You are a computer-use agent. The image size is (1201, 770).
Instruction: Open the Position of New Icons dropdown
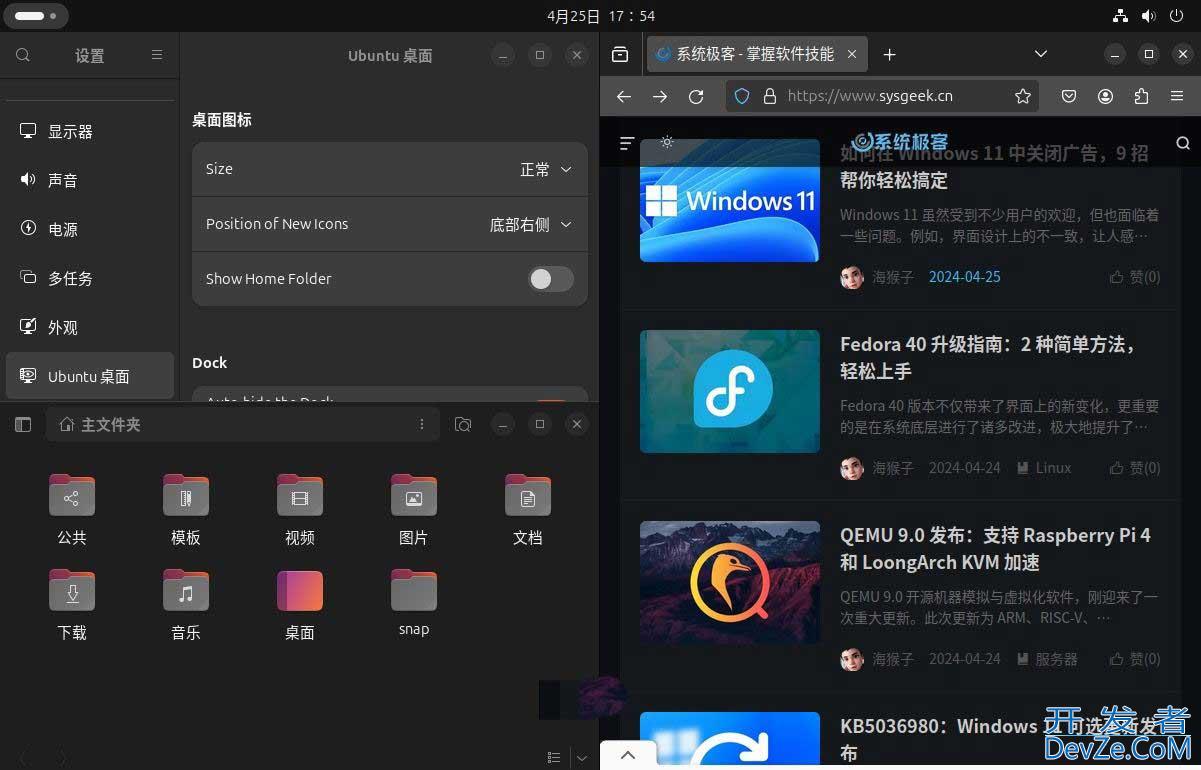[x=390, y=224]
